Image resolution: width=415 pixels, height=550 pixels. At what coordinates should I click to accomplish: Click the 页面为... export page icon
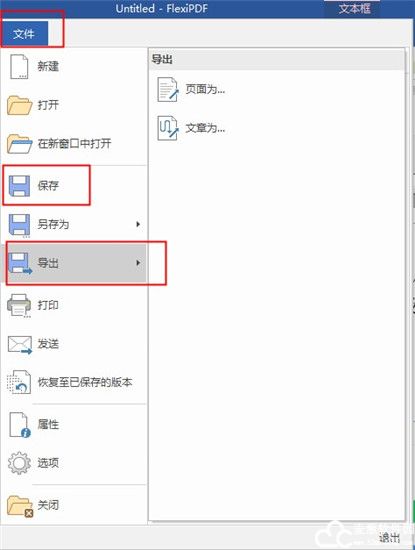coord(168,90)
